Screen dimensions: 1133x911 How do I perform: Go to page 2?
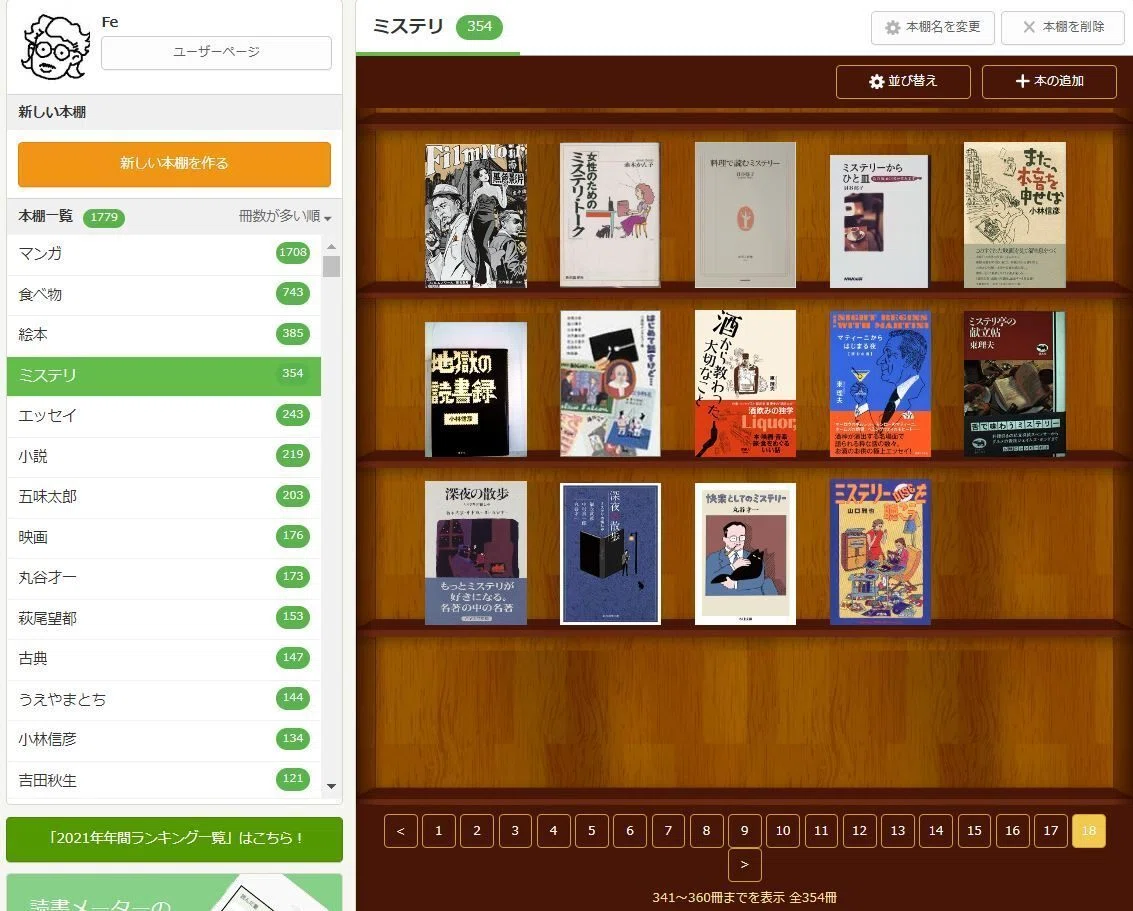[x=477, y=831]
